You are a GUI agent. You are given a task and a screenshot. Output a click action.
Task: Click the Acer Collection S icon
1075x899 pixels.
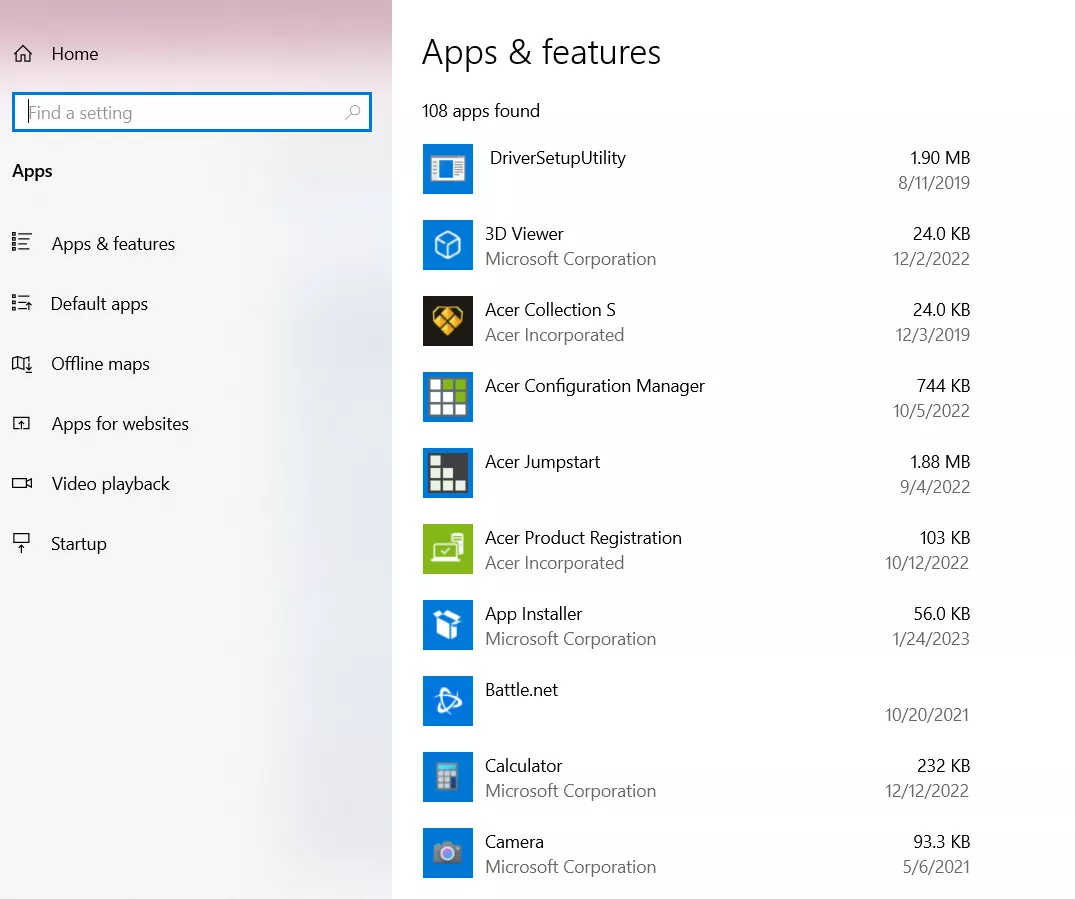[x=447, y=321]
